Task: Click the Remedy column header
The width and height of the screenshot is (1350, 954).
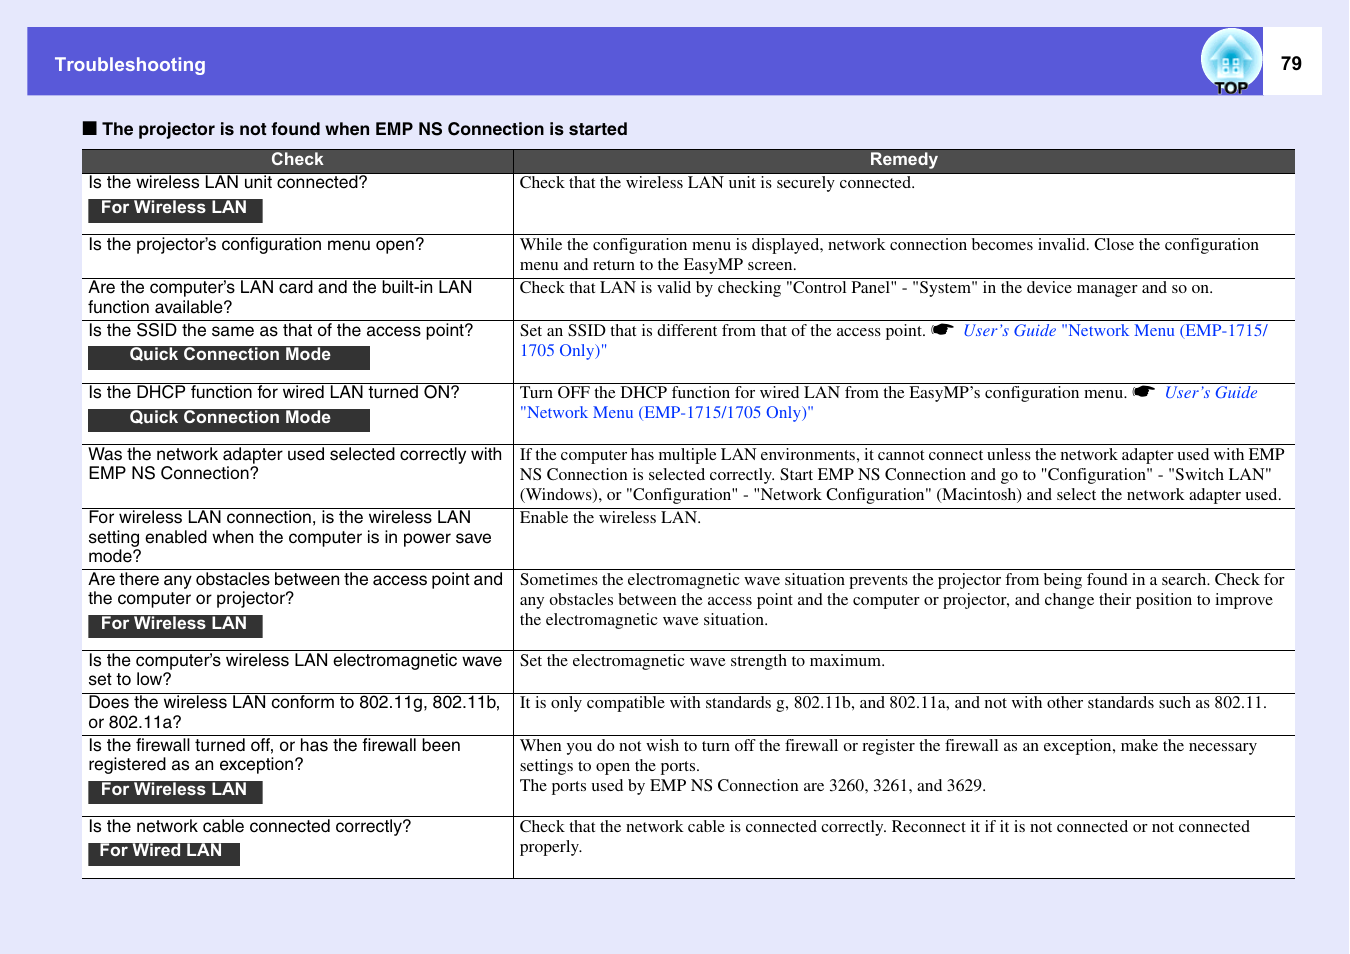Action: (x=904, y=160)
